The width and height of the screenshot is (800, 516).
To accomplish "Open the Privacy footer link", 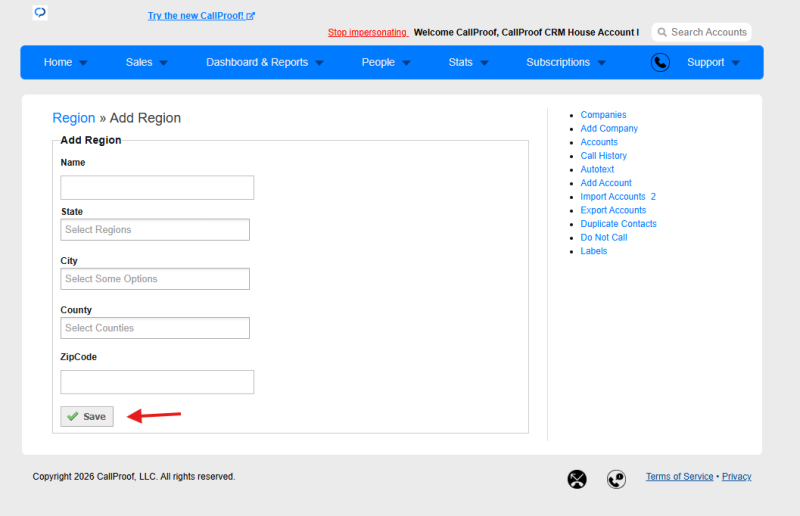I will pos(737,476).
